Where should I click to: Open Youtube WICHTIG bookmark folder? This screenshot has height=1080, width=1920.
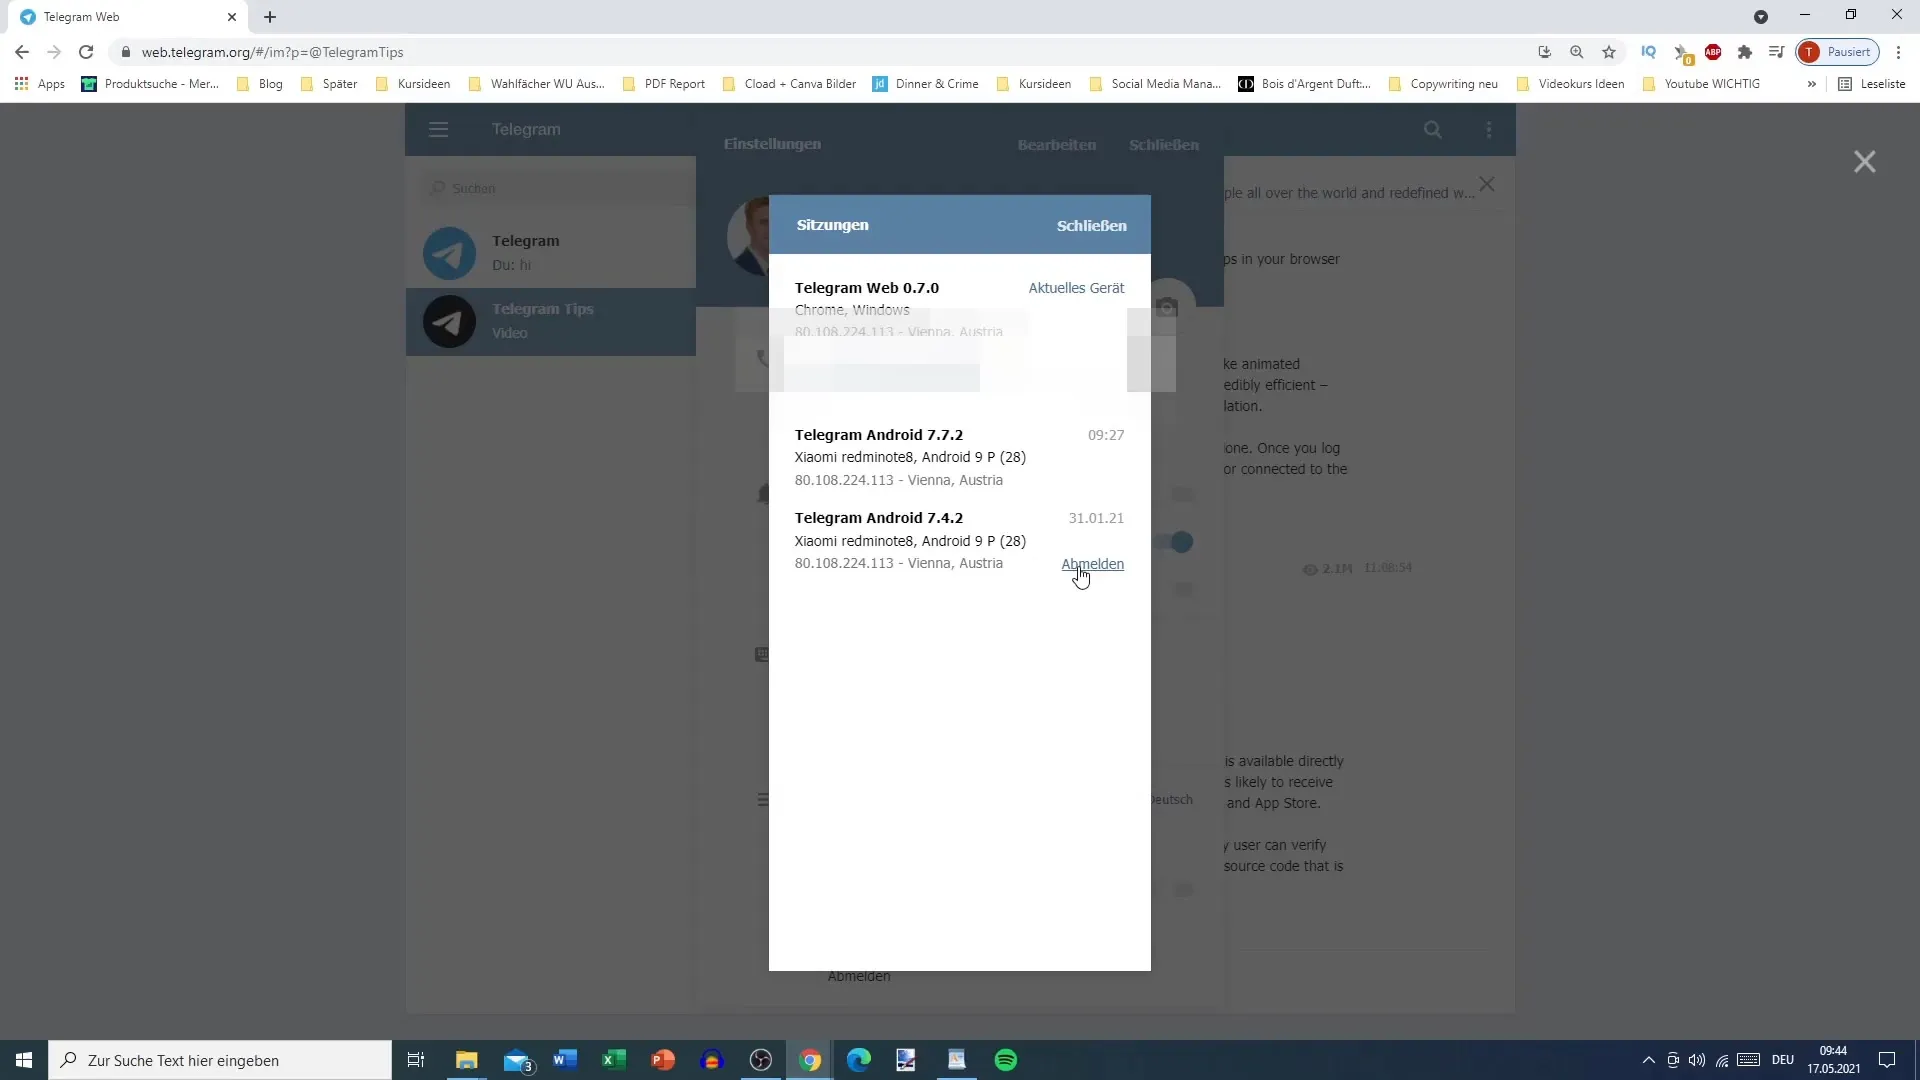[1701, 84]
